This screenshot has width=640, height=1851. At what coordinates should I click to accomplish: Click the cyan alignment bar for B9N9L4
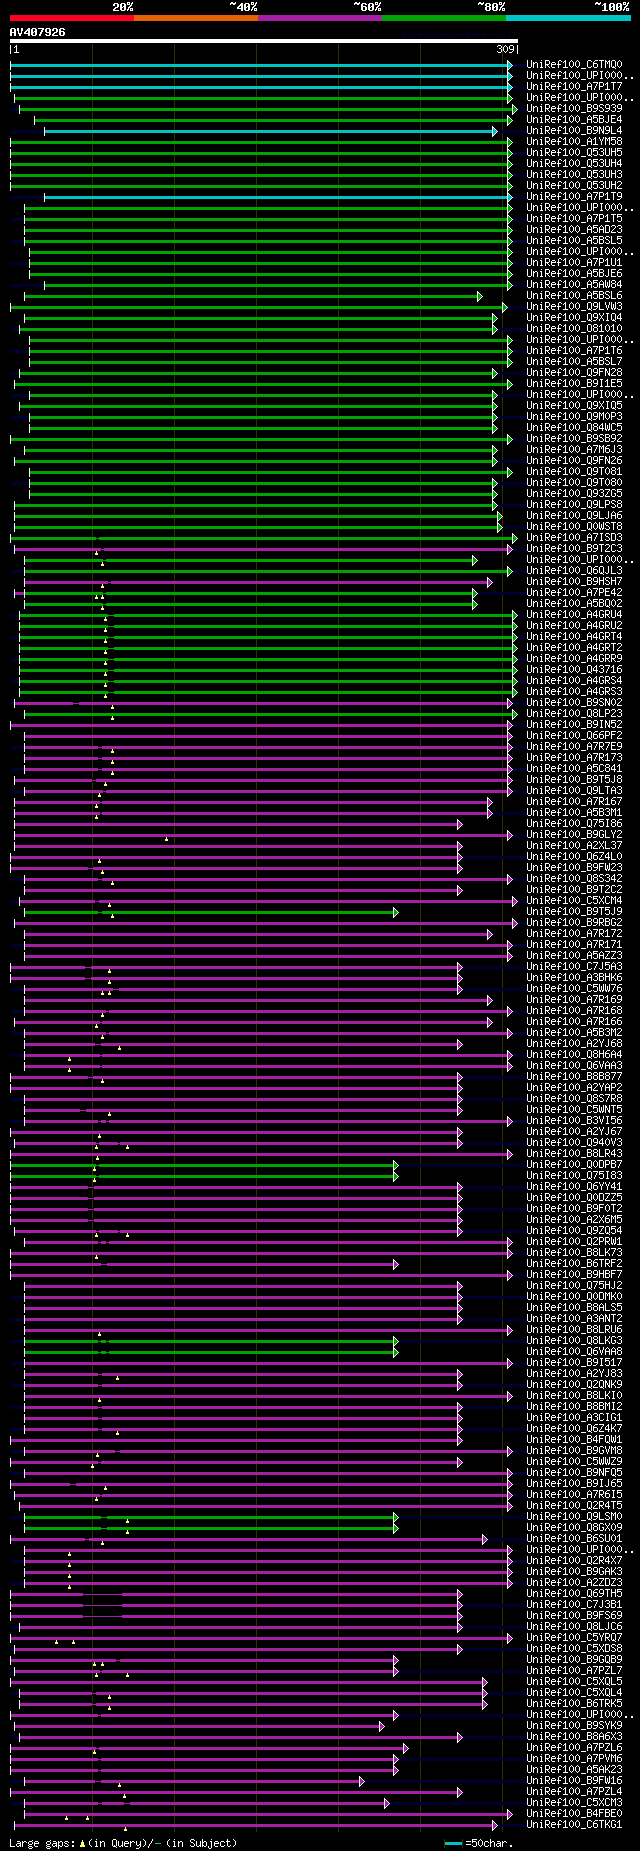coord(270,131)
